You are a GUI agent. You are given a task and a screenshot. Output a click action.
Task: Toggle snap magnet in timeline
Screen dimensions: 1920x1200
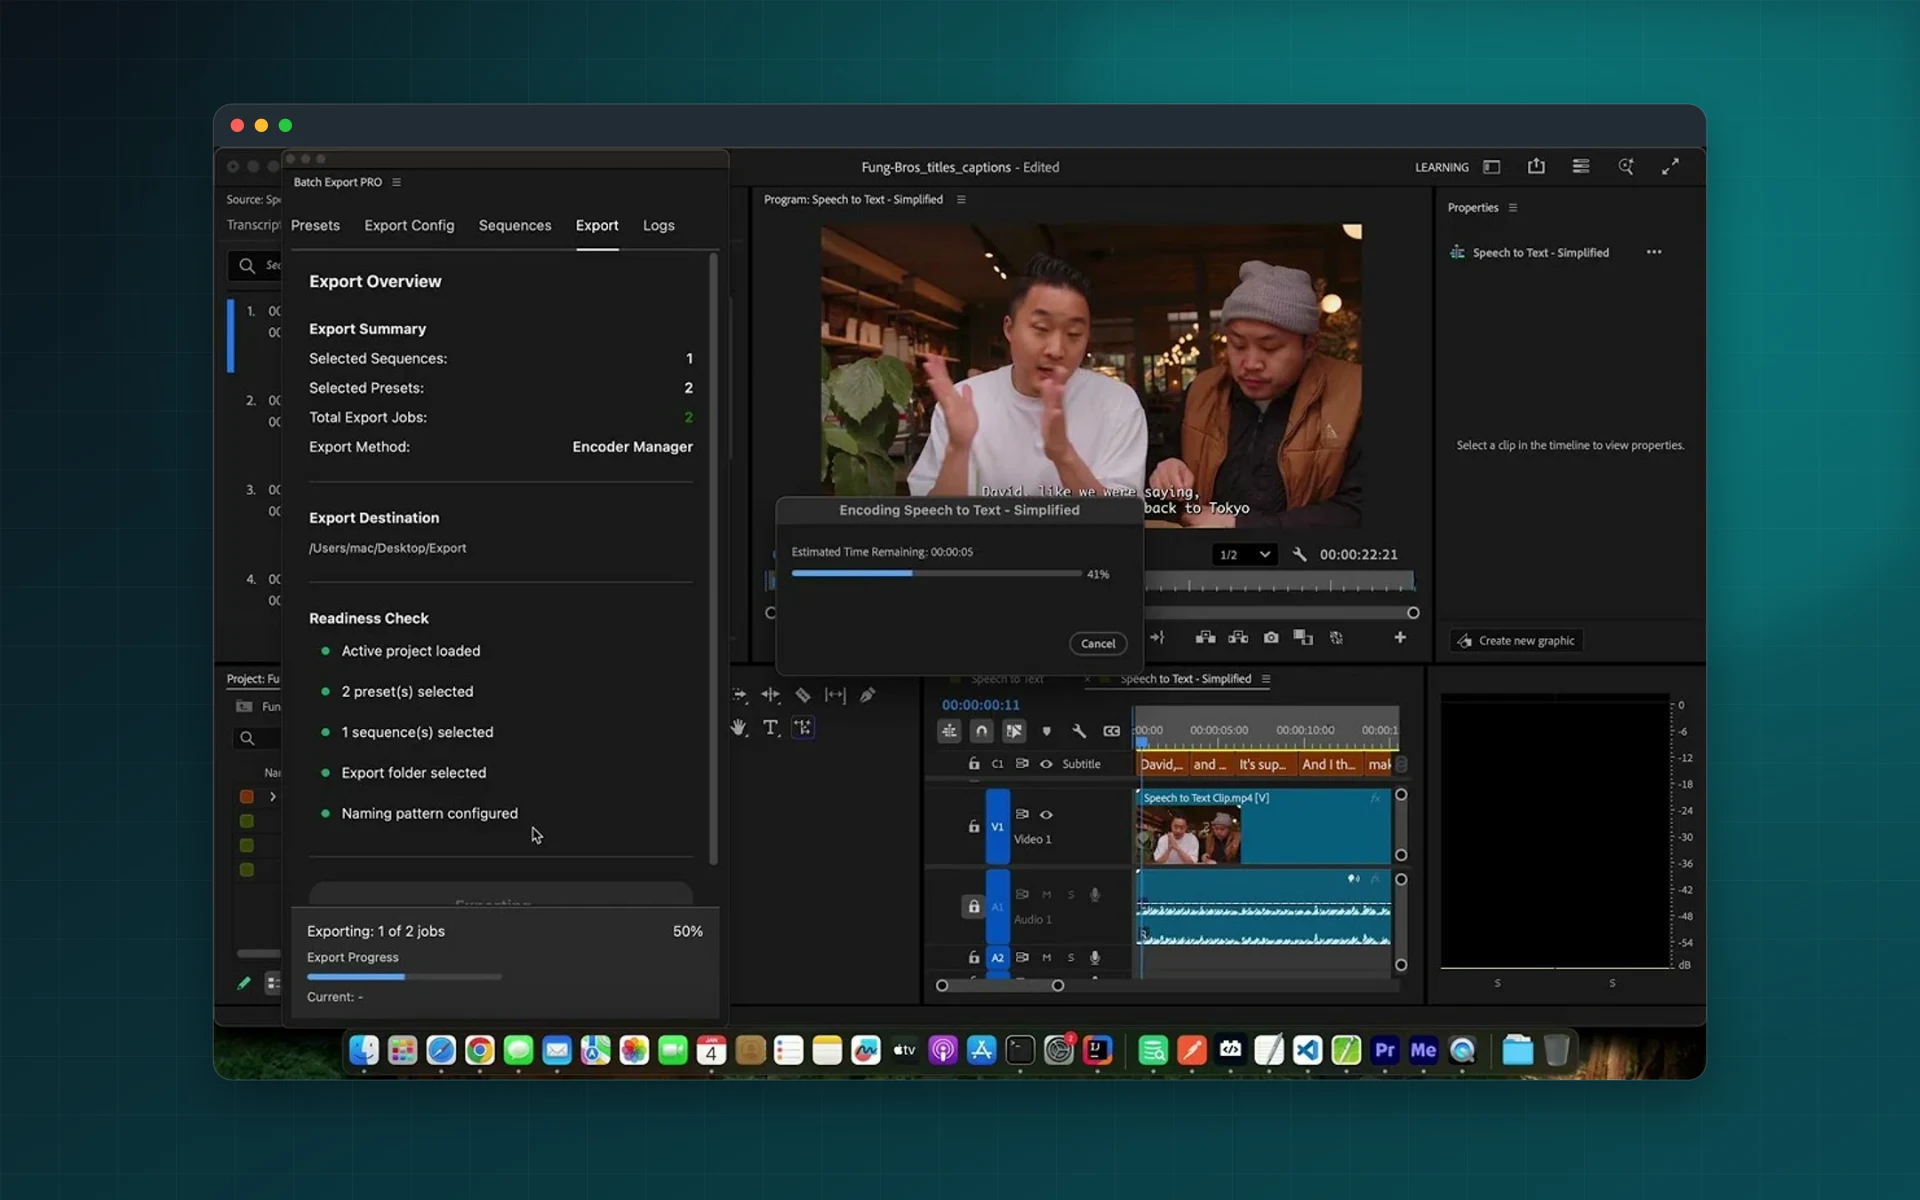coord(982,731)
